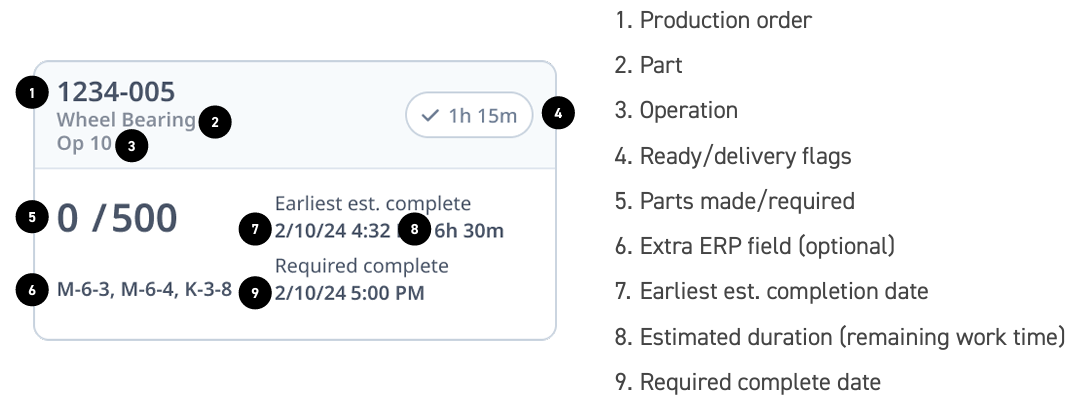The image size is (1072, 411).
Task: Click the numbered marker 1 badge
Action: (x=32, y=94)
